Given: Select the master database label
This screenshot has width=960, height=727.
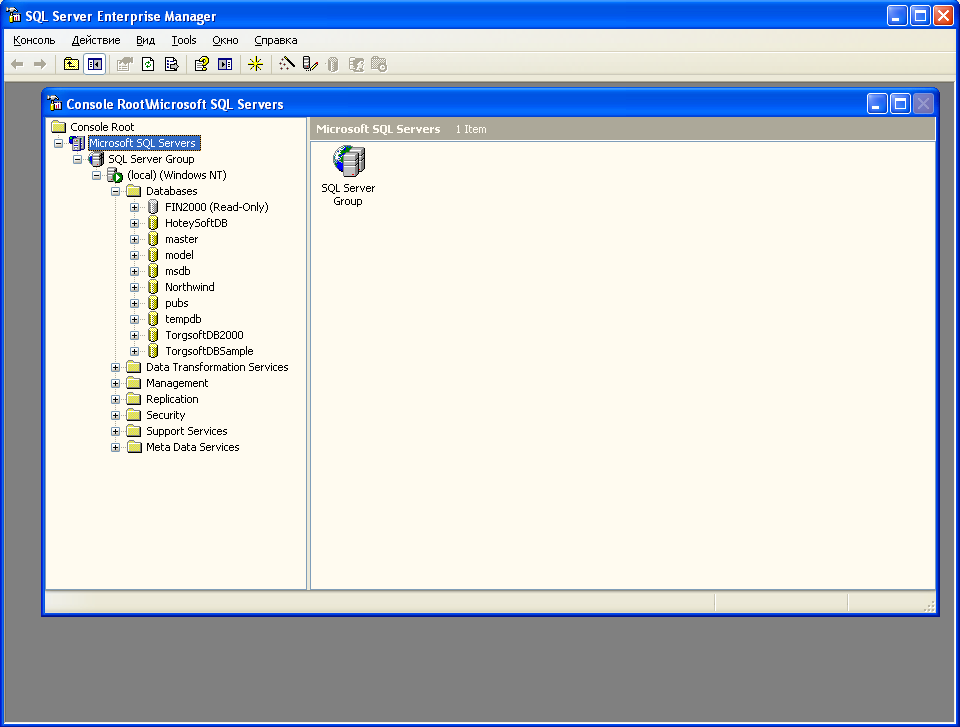Looking at the screenshot, I should coord(181,239).
